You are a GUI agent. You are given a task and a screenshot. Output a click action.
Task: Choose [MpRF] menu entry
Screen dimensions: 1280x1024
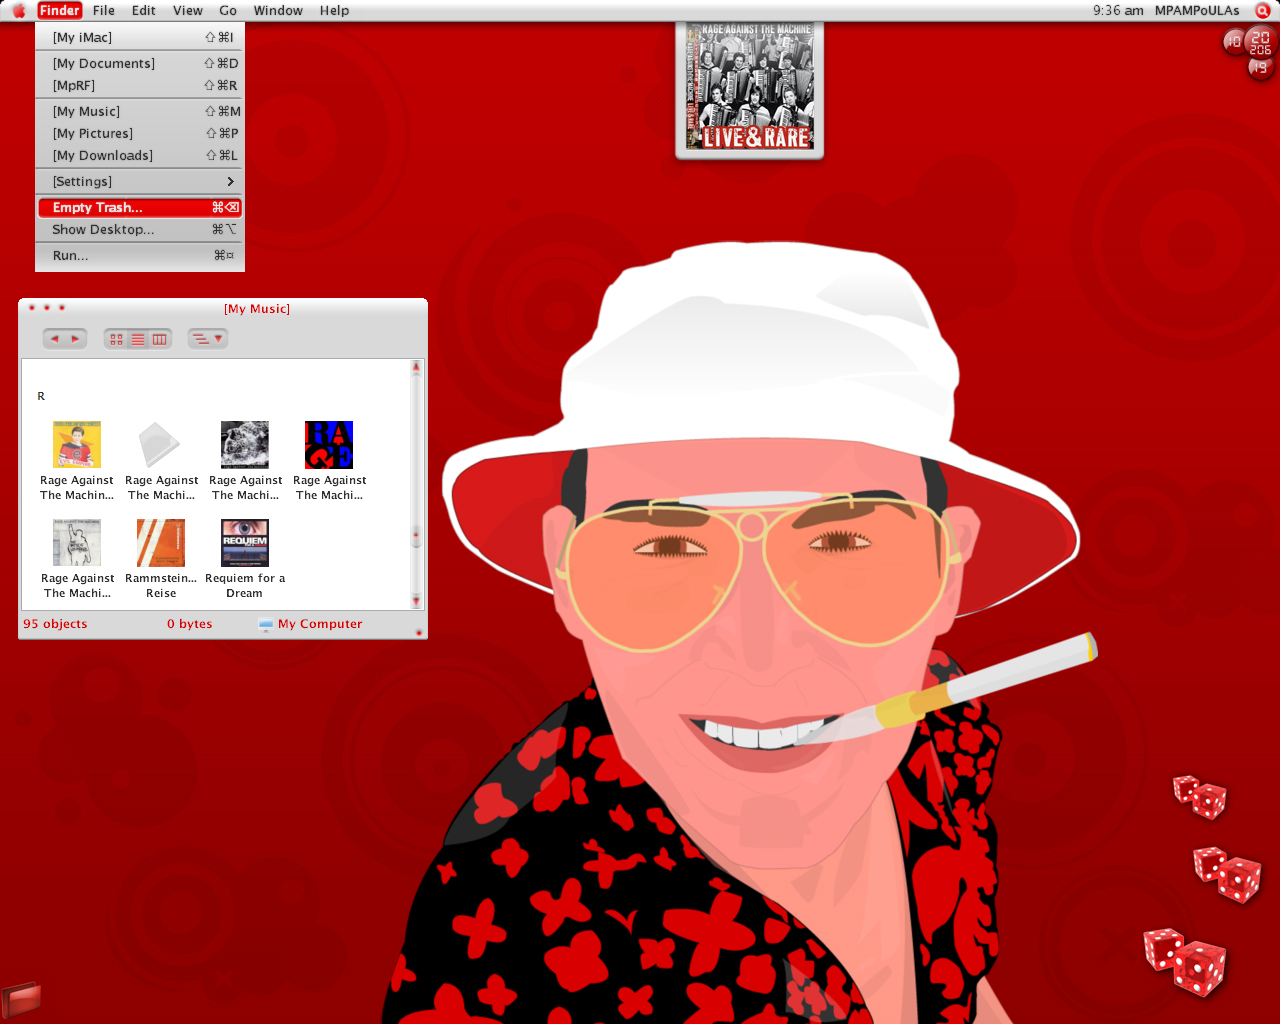click(x=140, y=85)
